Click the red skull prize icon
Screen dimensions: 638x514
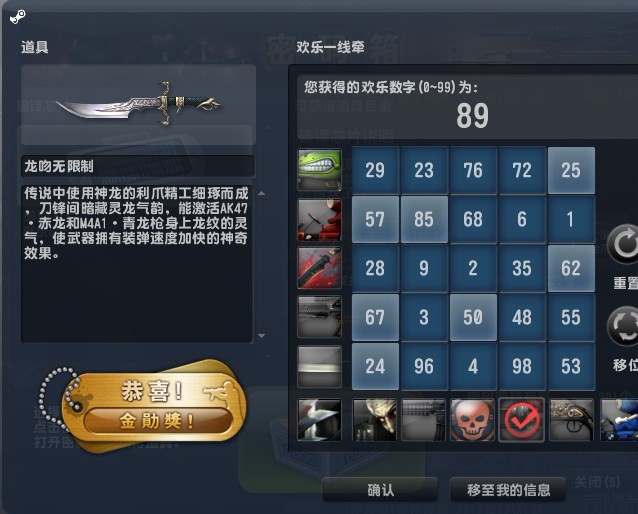pos(472,420)
